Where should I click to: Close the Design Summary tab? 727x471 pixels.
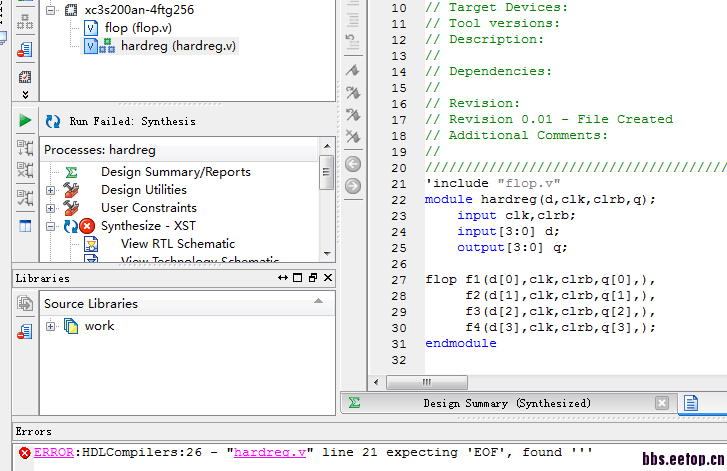tap(662, 403)
